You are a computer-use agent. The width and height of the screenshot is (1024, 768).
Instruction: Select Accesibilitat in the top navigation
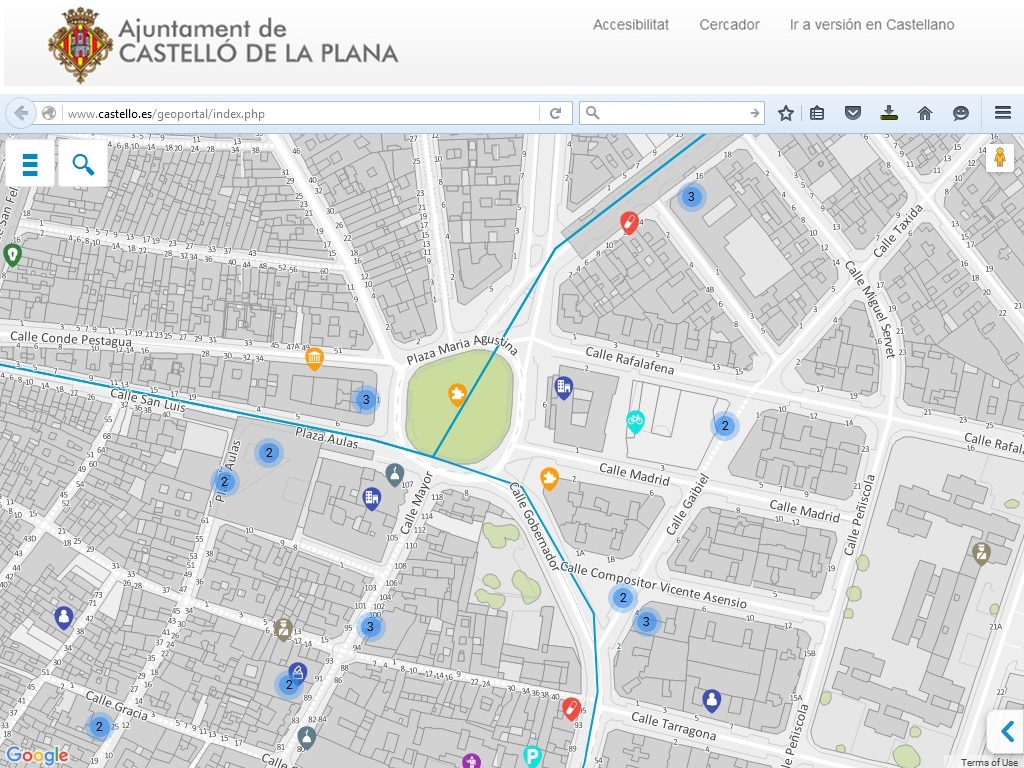[630, 25]
